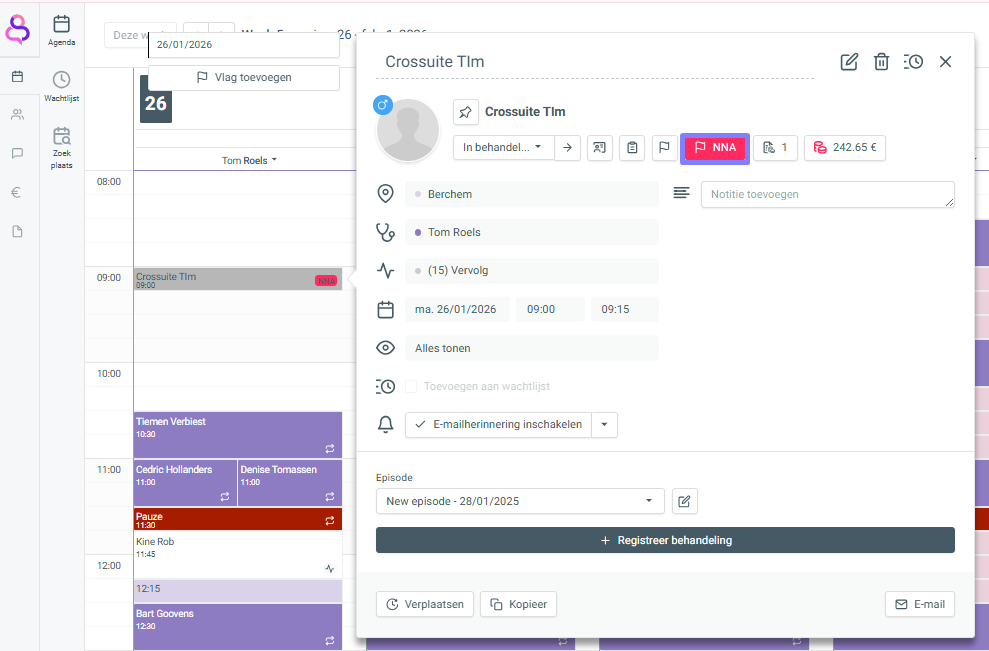Switch to the Agenda tab
The width and height of the screenshot is (989, 651).
coord(61,29)
